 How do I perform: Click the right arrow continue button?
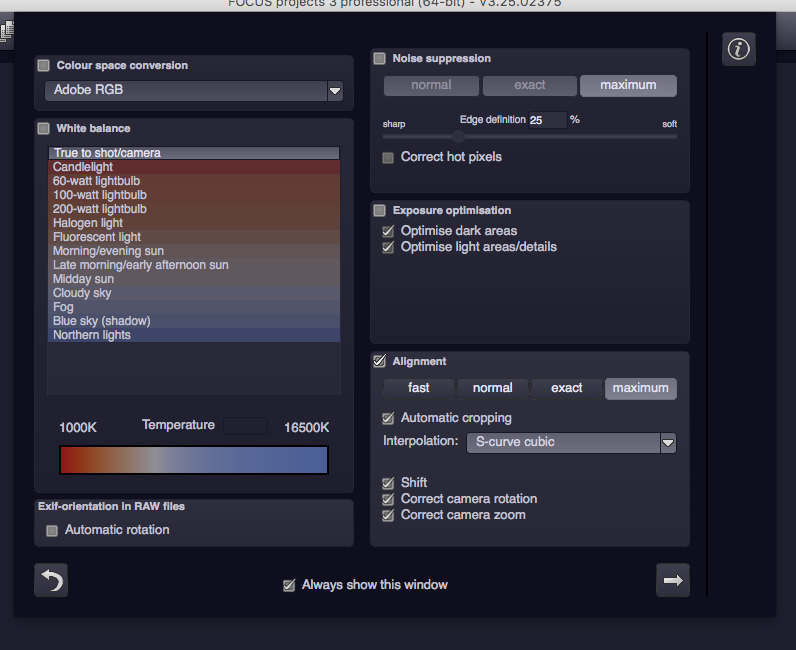click(673, 580)
